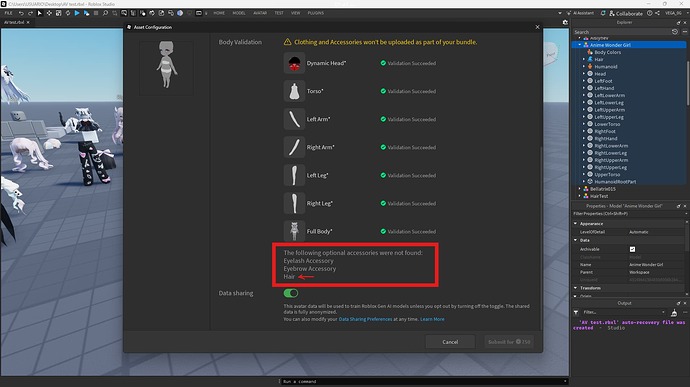The width and height of the screenshot is (690, 387).
Task: Click the Submit for 750 button
Action: pyautogui.click(x=509, y=342)
